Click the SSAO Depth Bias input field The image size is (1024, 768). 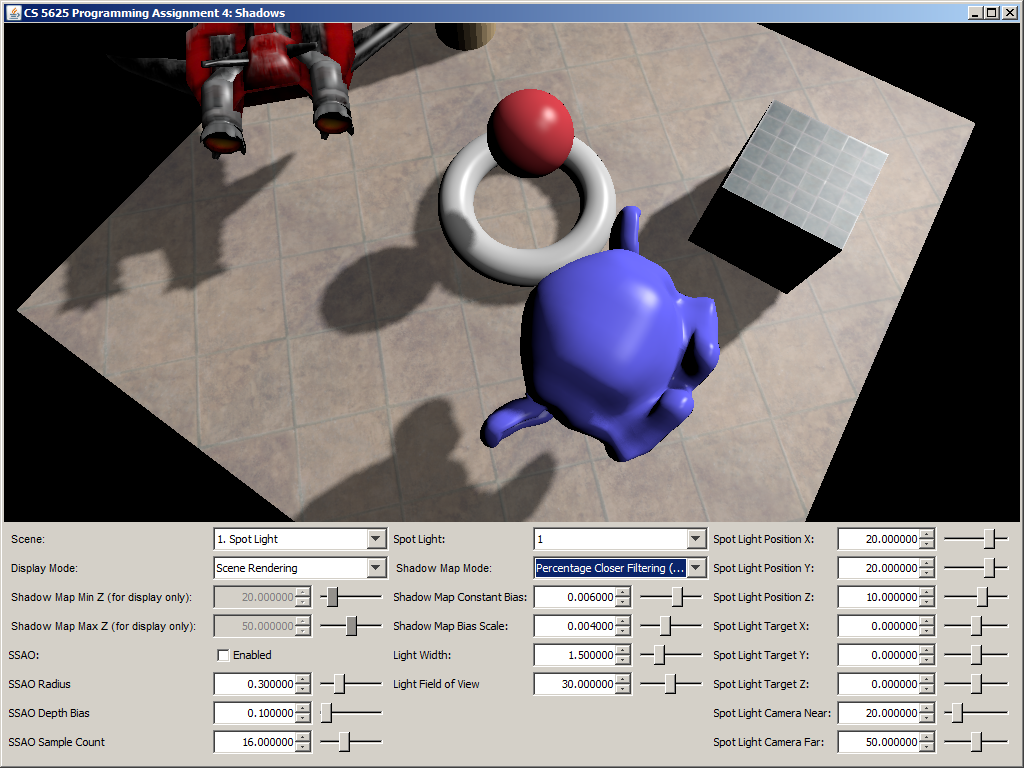click(255, 713)
